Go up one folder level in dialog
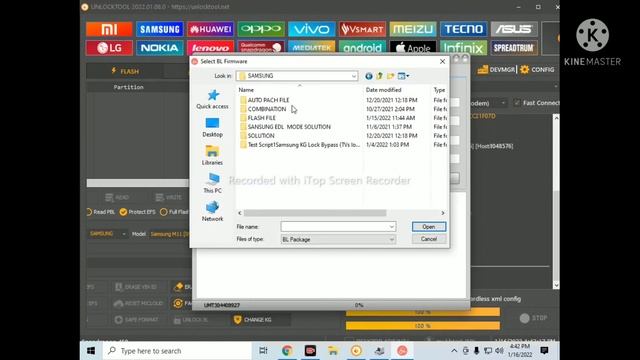 tap(380, 76)
